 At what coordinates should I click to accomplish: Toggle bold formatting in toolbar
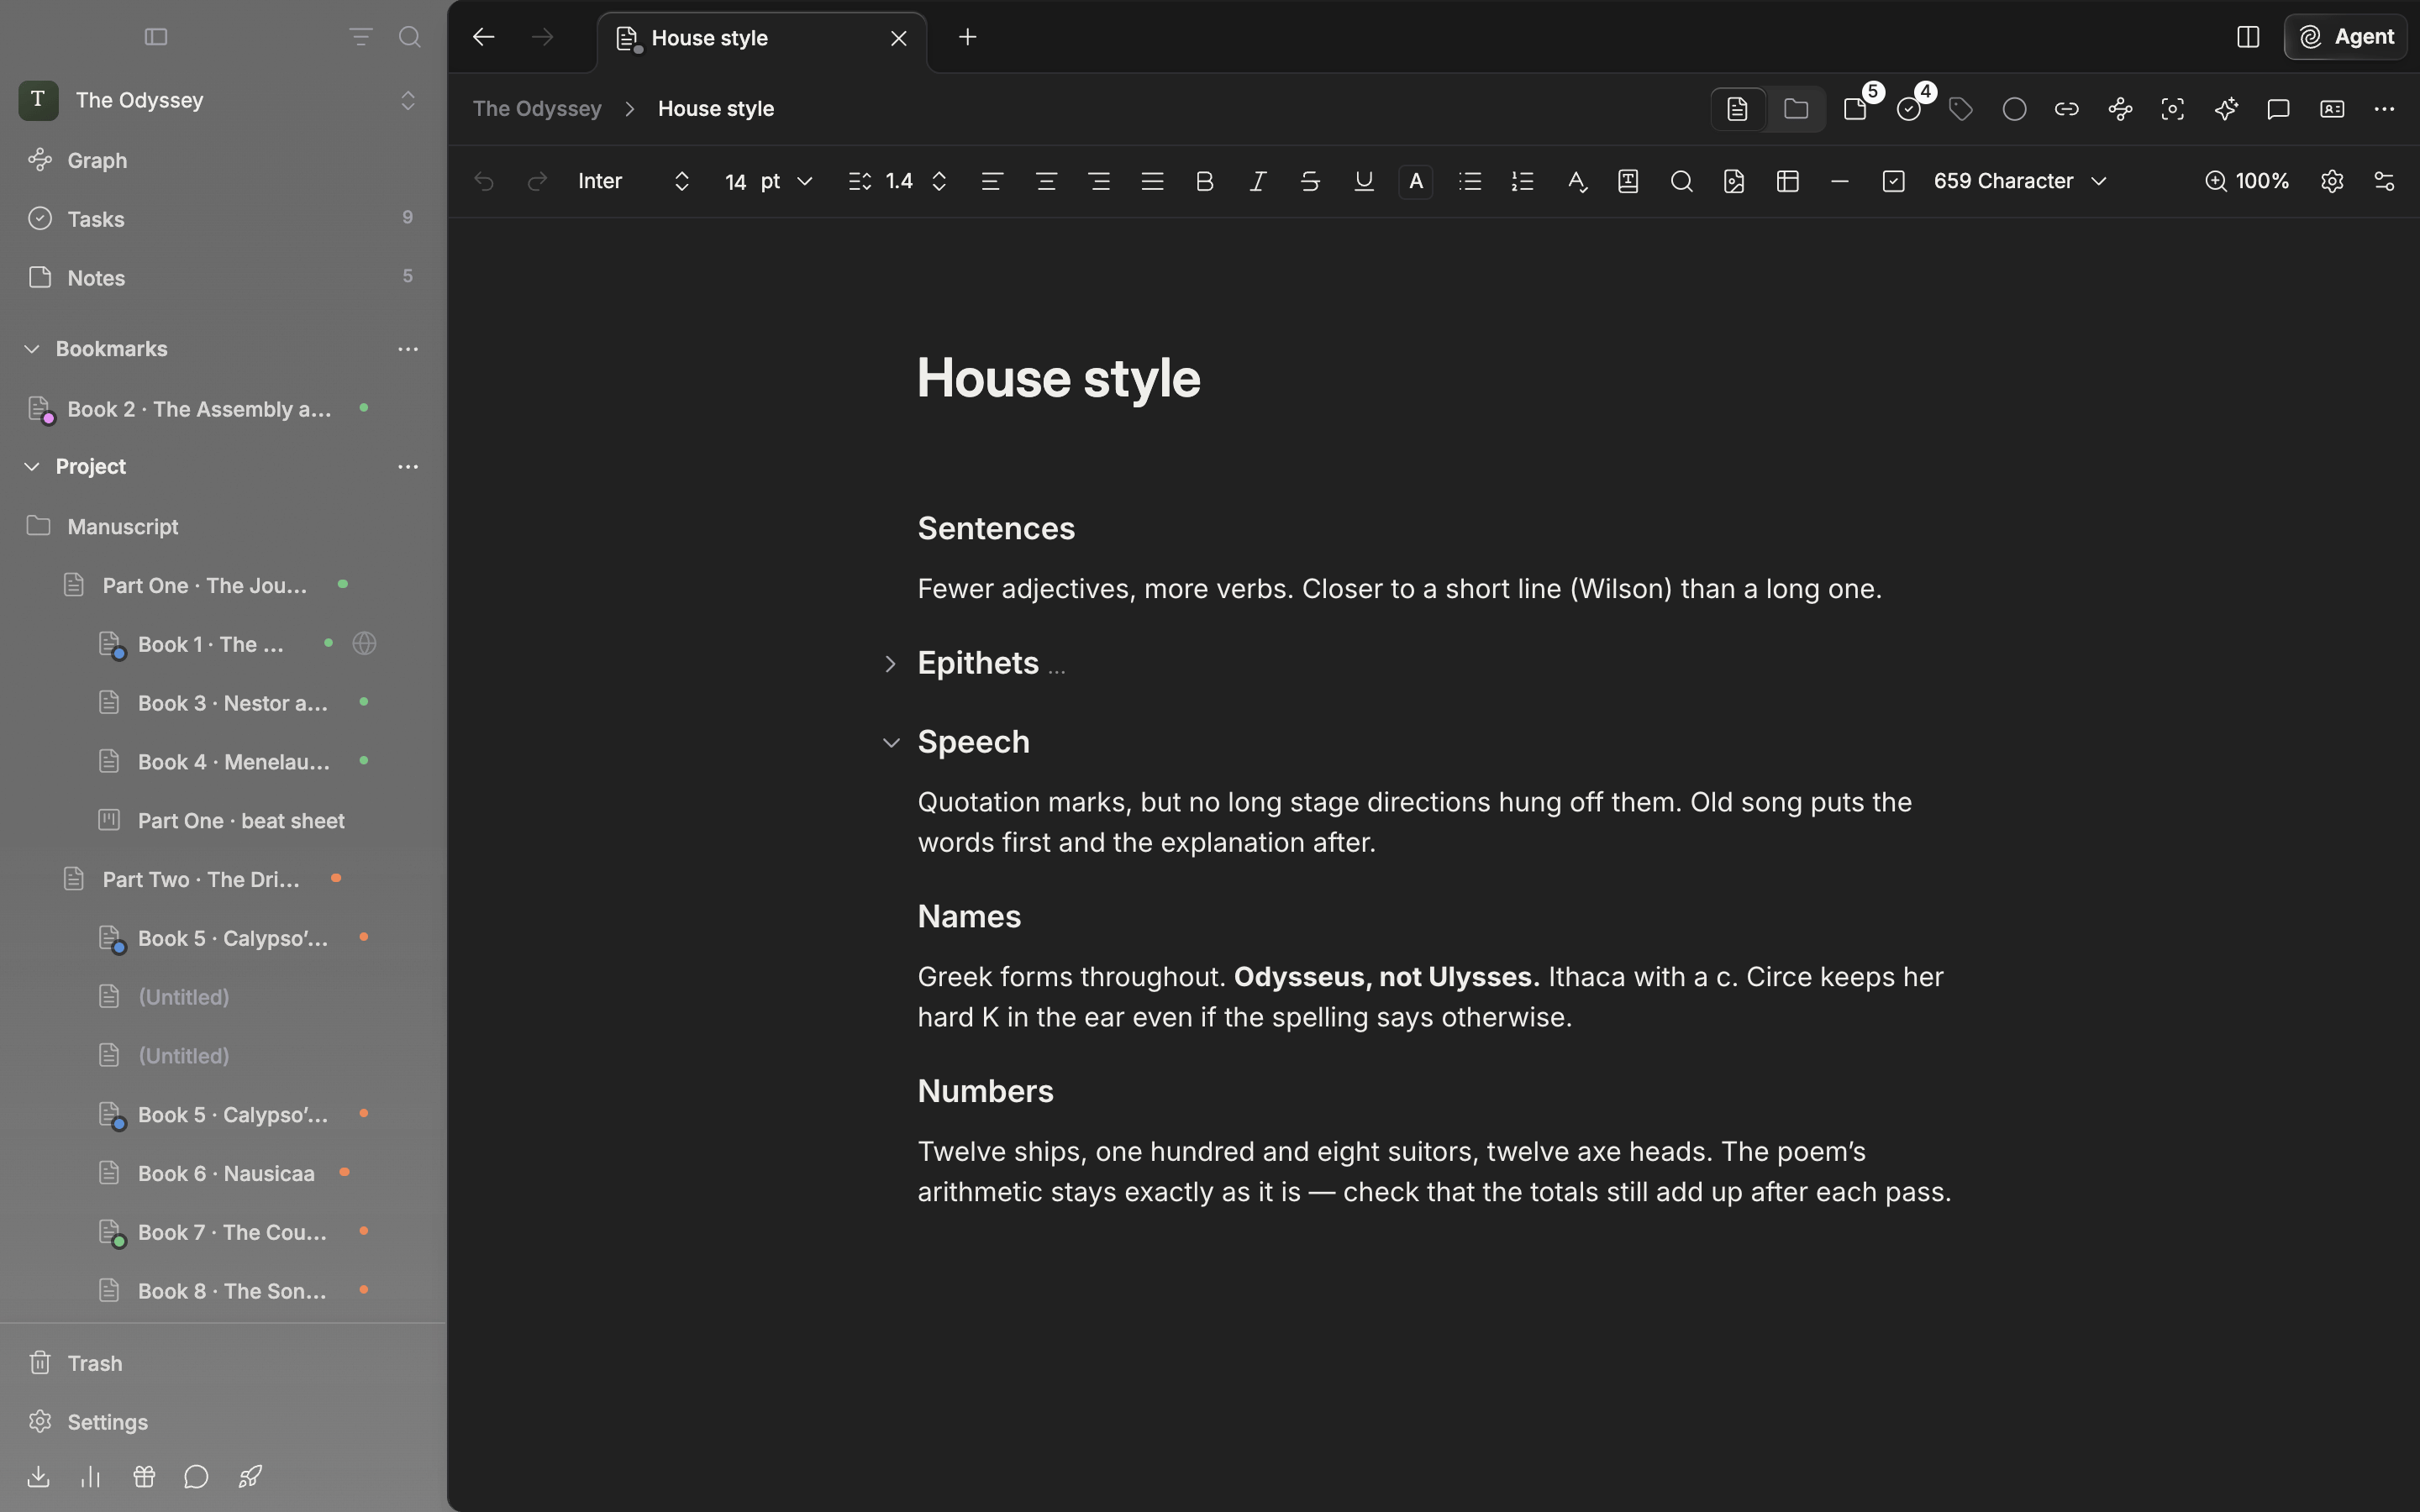[x=1204, y=181]
